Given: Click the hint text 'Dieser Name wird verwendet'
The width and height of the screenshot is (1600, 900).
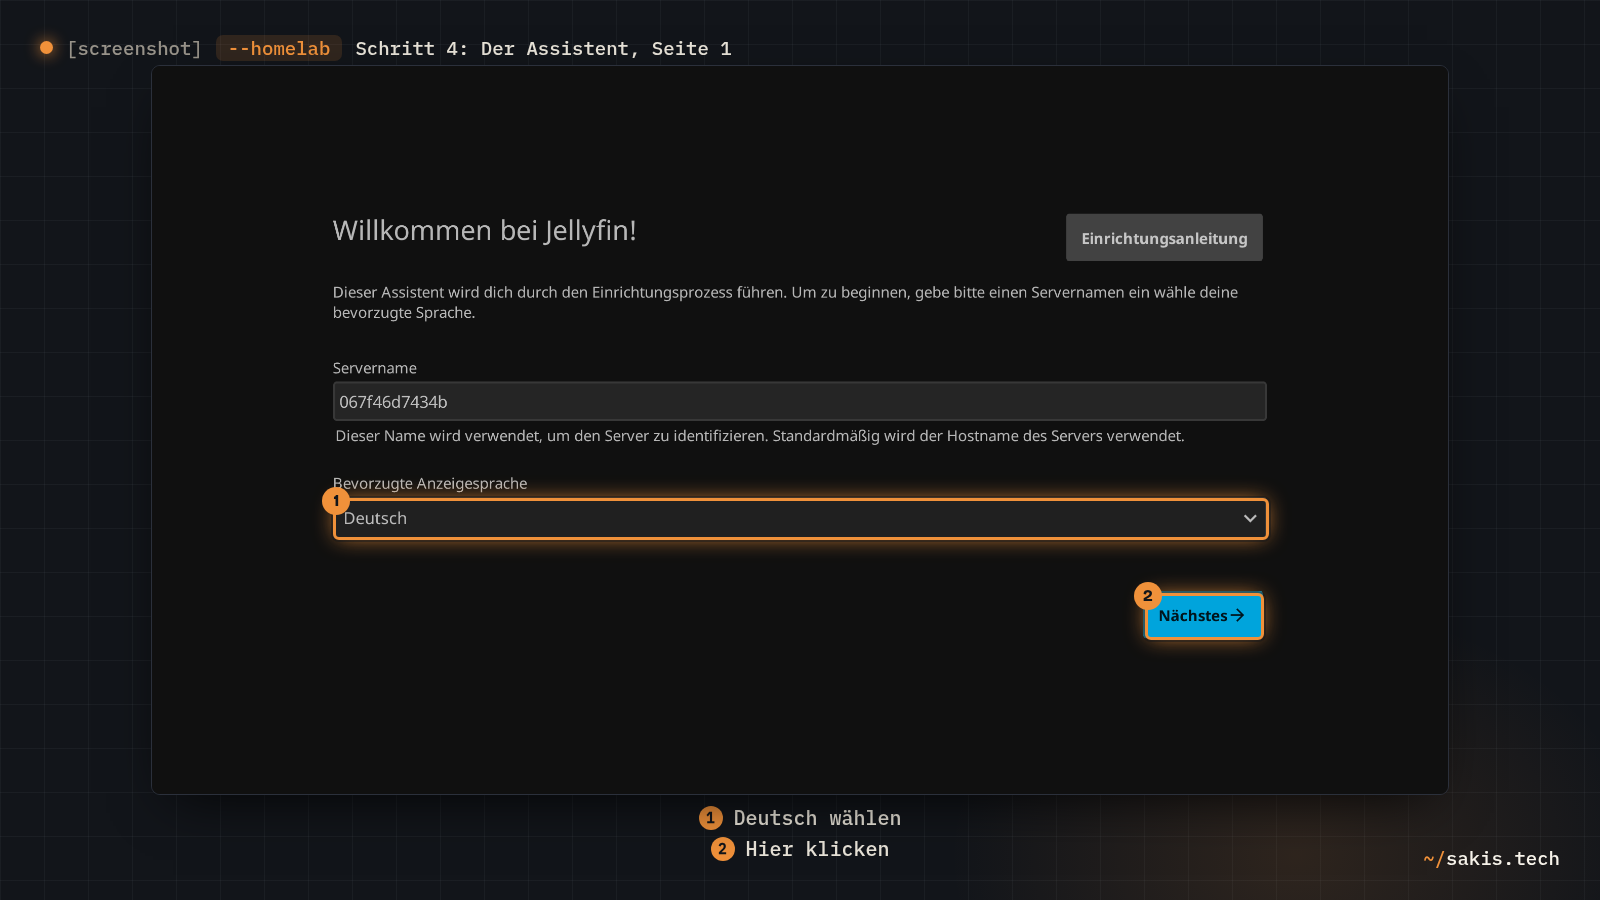Looking at the screenshot, I should tap(760, 436).
